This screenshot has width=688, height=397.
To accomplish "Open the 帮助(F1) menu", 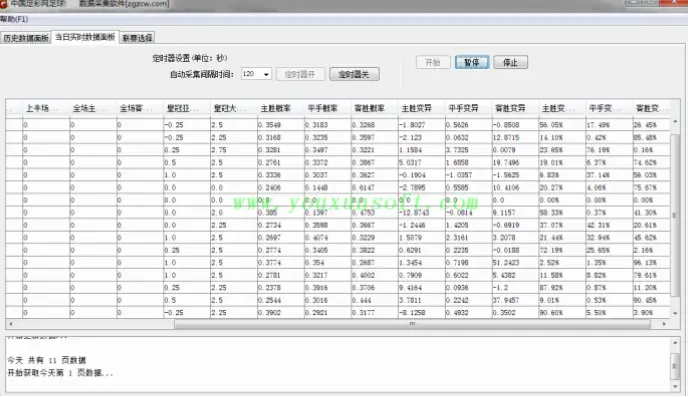I will click(14, 19).
